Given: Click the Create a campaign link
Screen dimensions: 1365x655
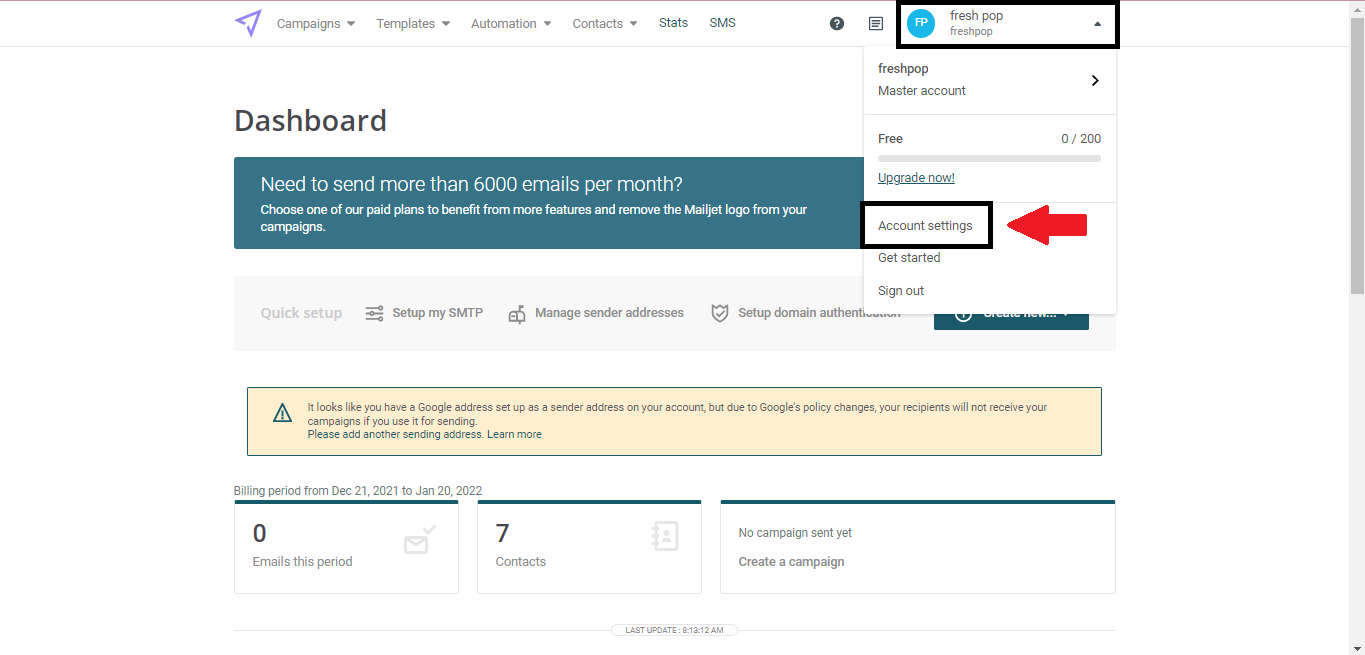Looking at the screenshot, I should tap(791, 562).
